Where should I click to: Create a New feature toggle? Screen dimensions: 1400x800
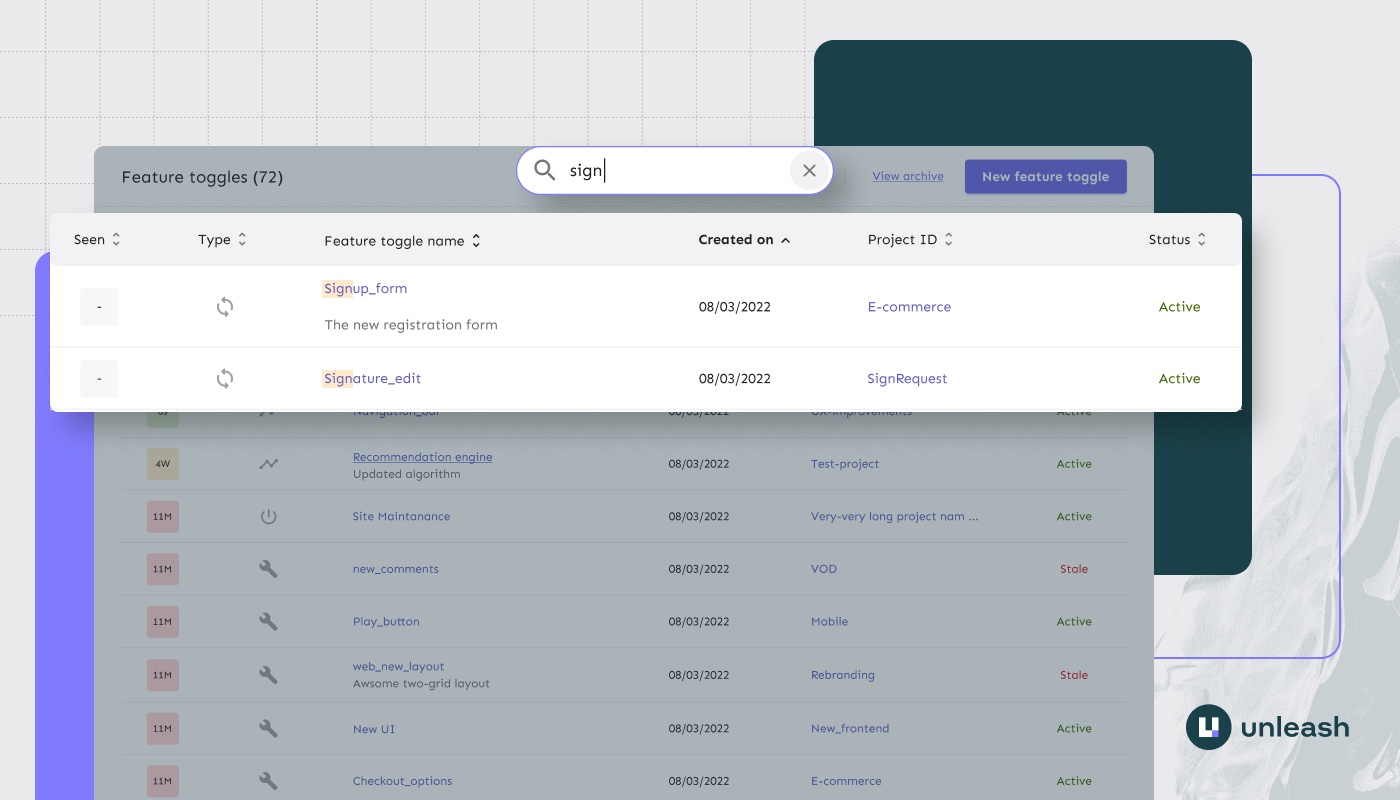1045,176
